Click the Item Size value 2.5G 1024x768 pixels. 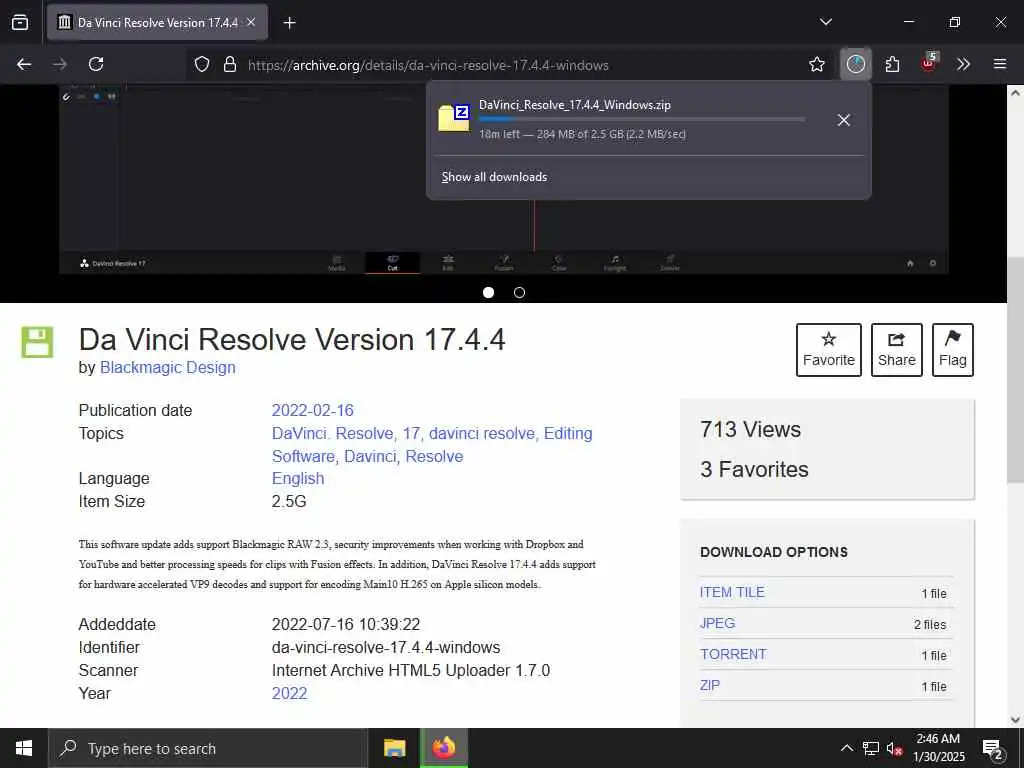click(289, 502)
